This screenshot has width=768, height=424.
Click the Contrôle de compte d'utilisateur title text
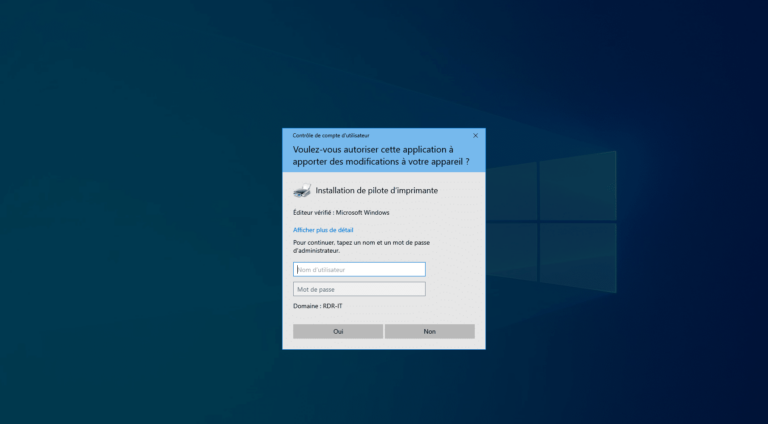331,136
